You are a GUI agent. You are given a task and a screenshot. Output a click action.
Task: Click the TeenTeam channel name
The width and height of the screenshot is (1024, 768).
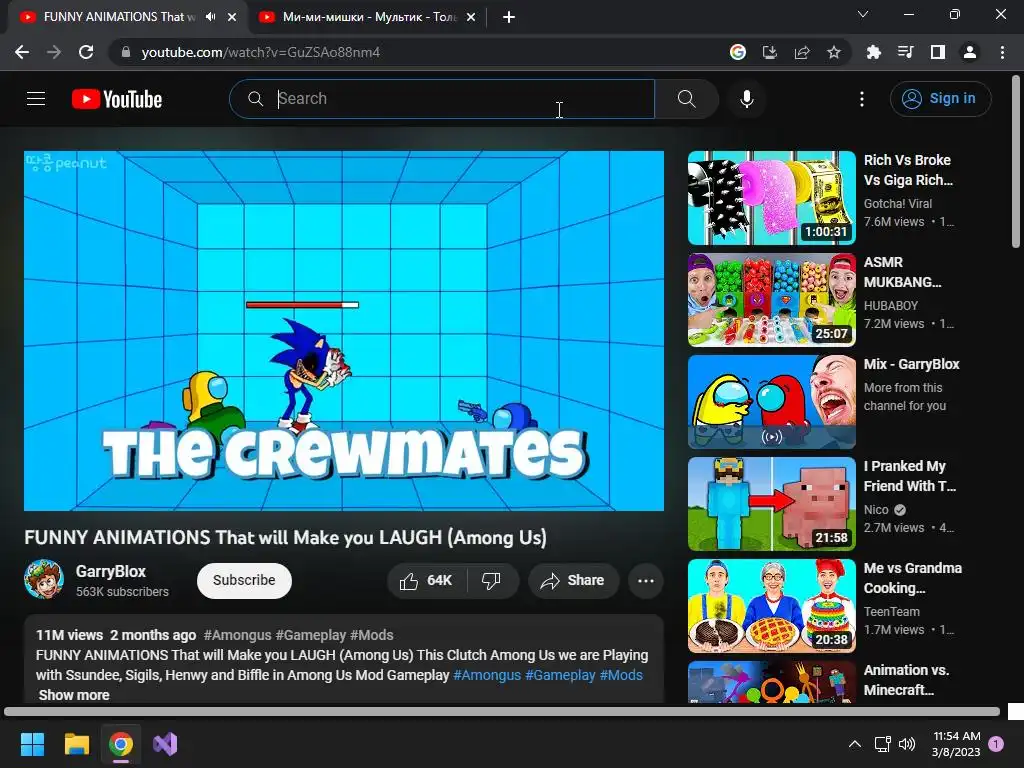click(891, 611)
